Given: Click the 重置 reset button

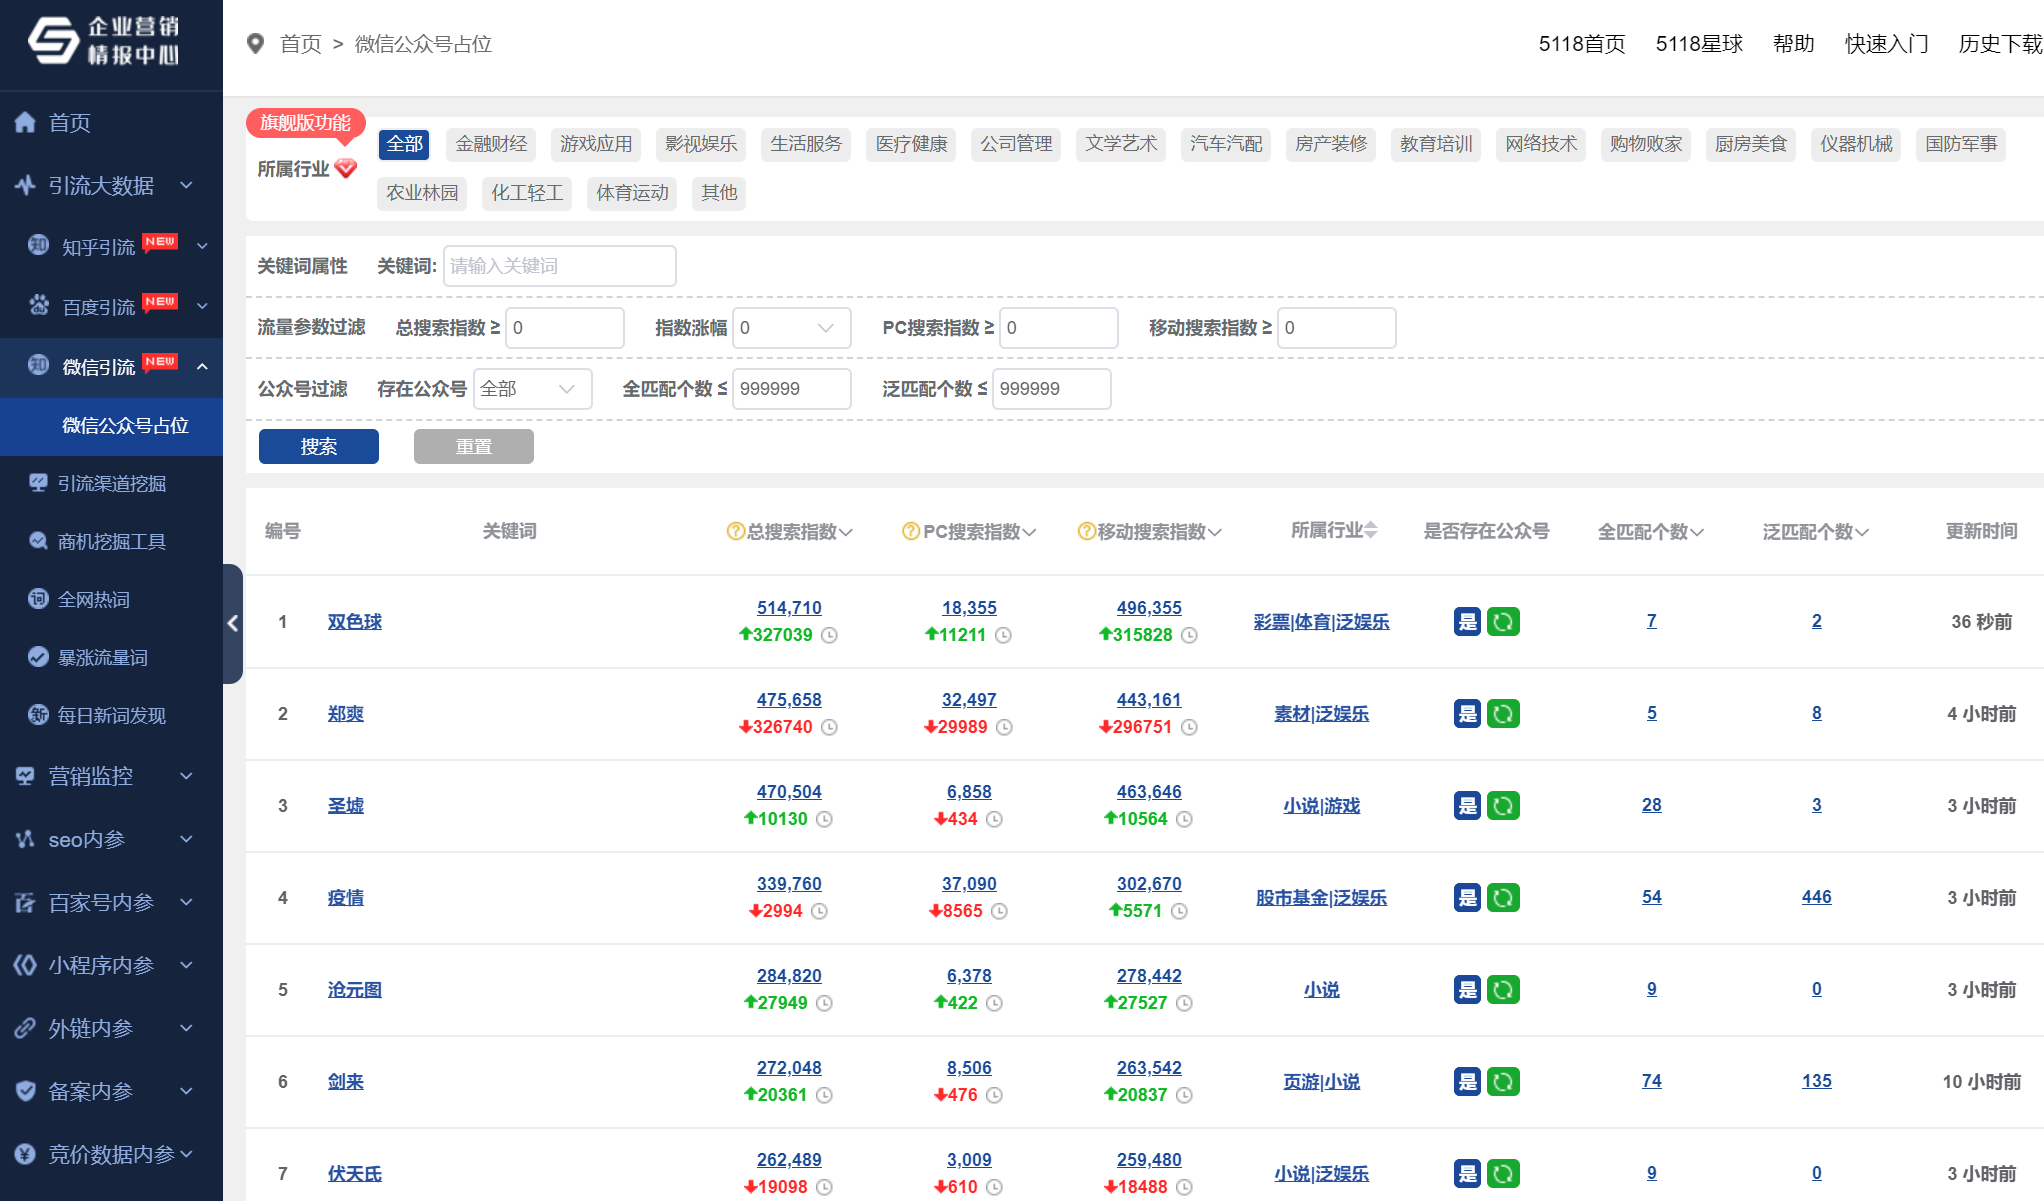Looking at the screenshot, I should [473, 446].
